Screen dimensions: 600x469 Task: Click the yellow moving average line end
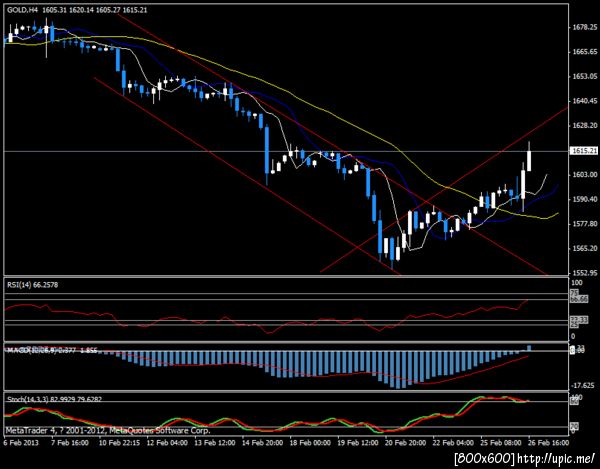(558, 213)
